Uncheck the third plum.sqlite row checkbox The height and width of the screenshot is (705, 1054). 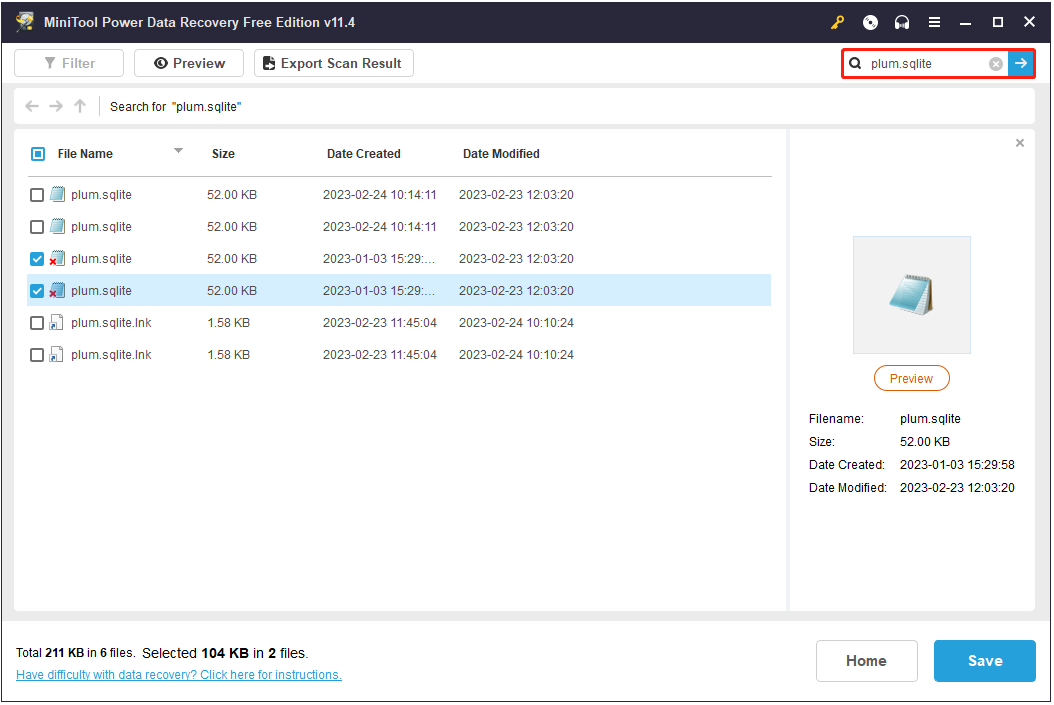(37, 259)
